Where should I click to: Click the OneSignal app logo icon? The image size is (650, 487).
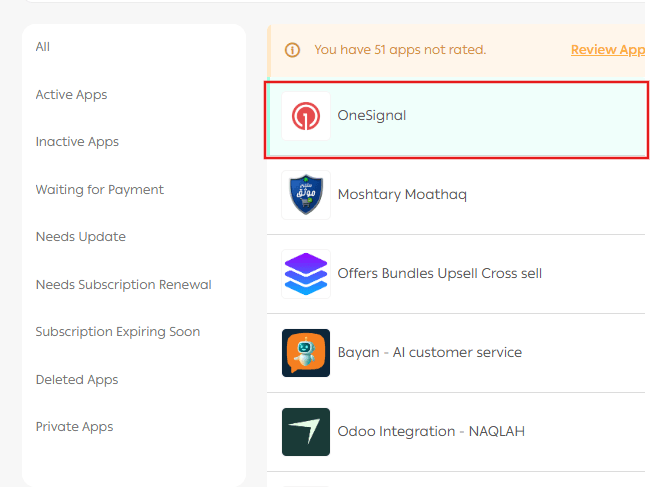(x=306, y=117)
